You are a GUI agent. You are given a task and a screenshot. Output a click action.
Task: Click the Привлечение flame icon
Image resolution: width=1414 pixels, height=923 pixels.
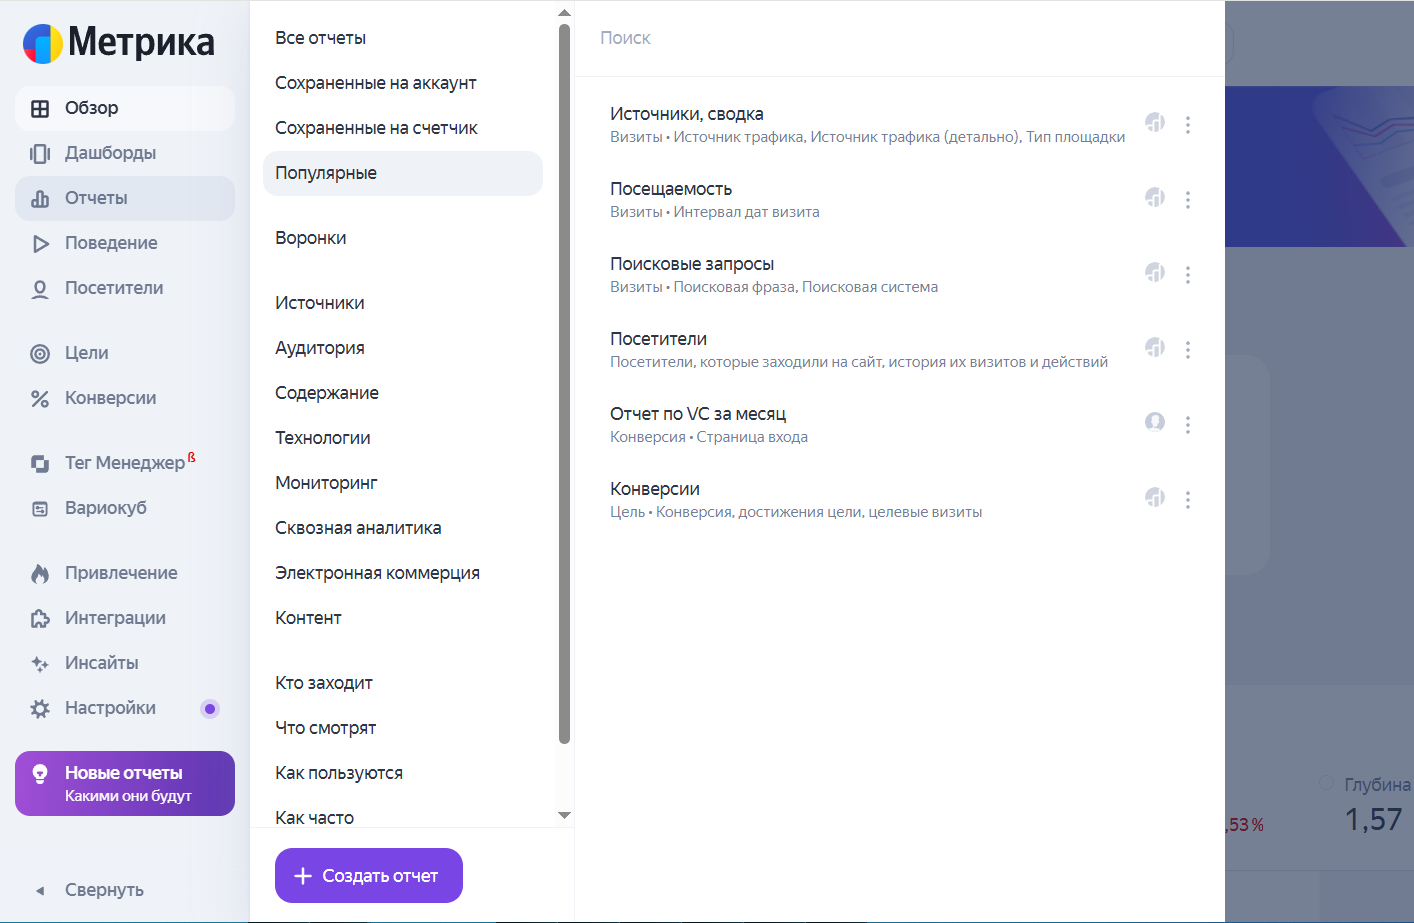[40, 573]
